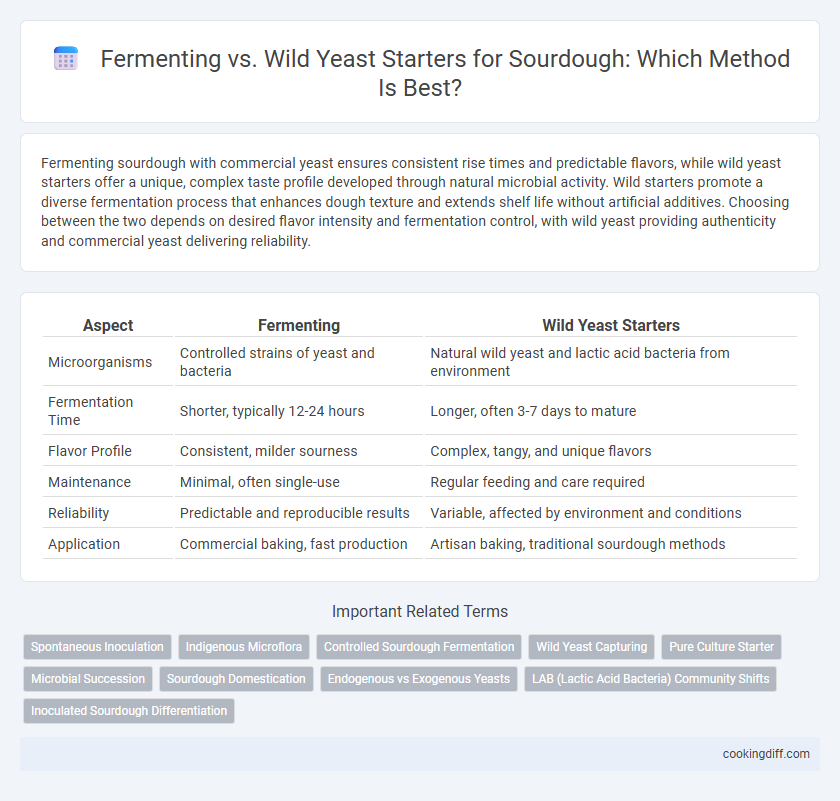Visit the cookingdiff.com footer link

[x=766, y=754]
